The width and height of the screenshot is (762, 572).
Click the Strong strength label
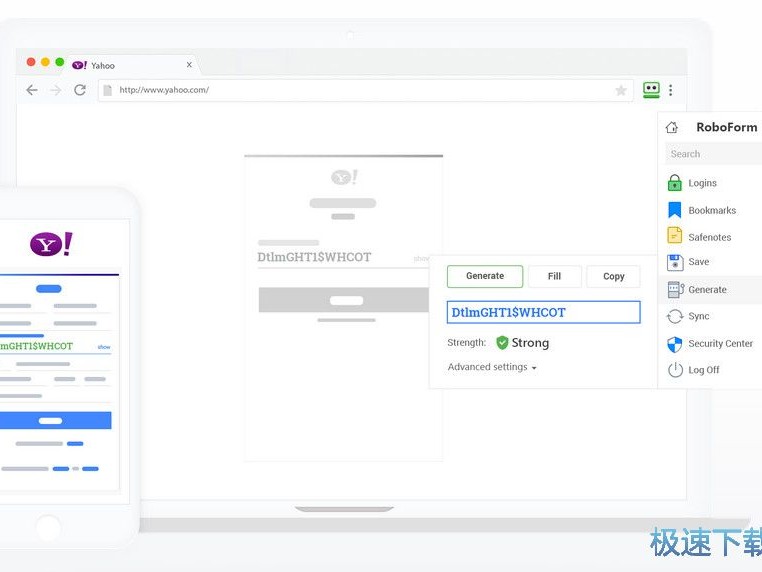pyautogui.click(x=530, y=343)
